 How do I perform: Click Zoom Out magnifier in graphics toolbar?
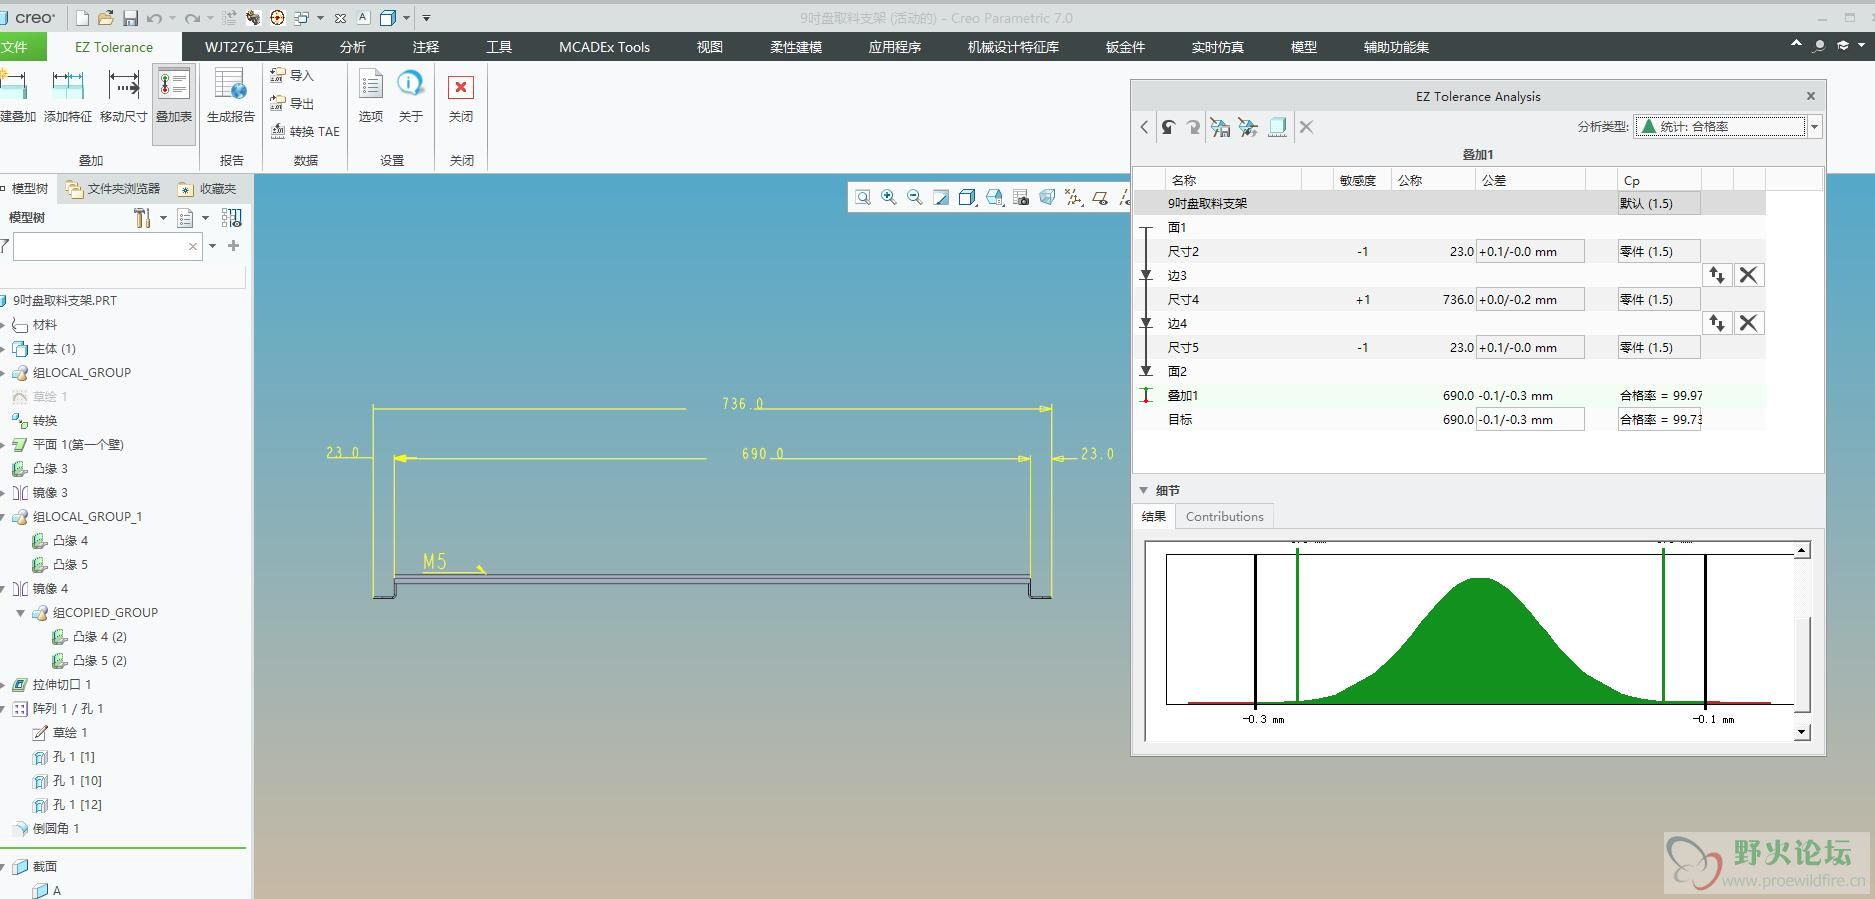click(x=915, y=198)
